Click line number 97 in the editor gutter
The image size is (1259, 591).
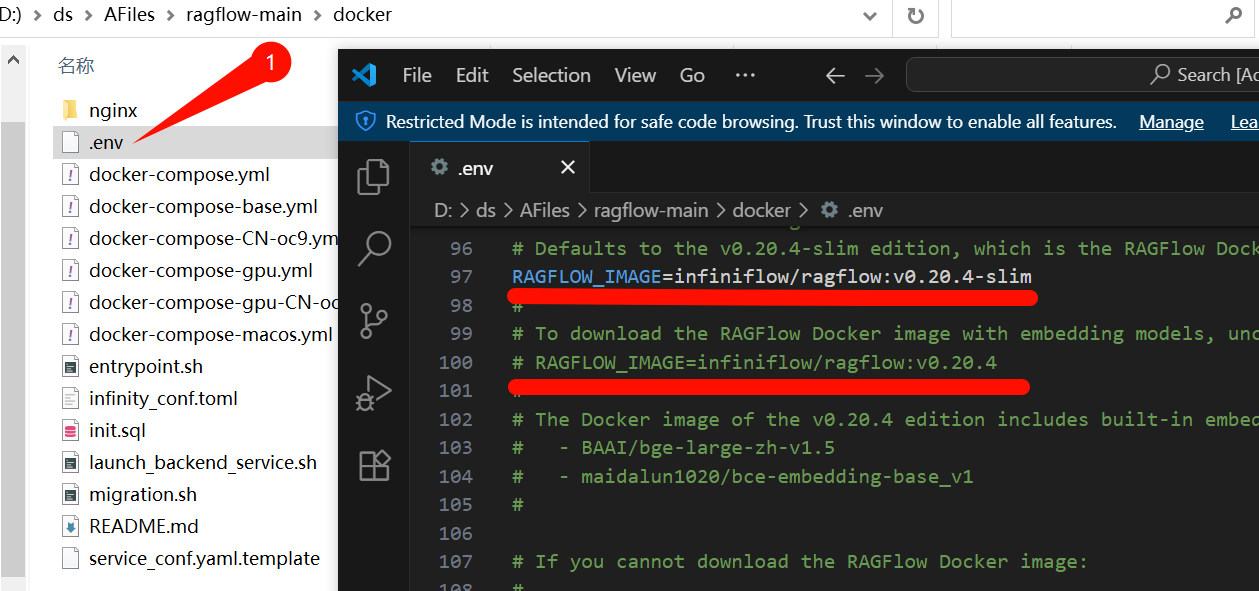461,276
